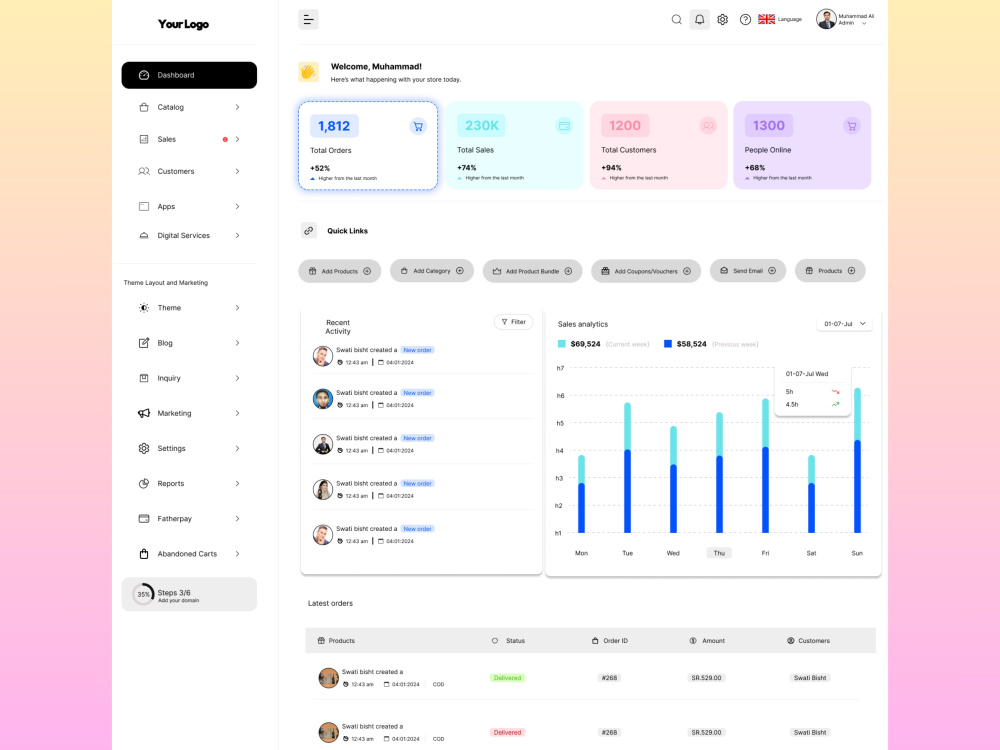Click the Muhammad Ali profile avatar

(827, 19)
